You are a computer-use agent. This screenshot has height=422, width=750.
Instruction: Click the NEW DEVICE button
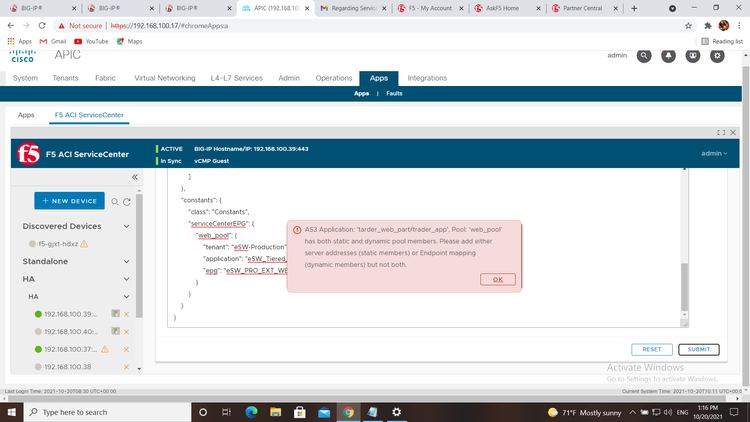tap(69, 201)
